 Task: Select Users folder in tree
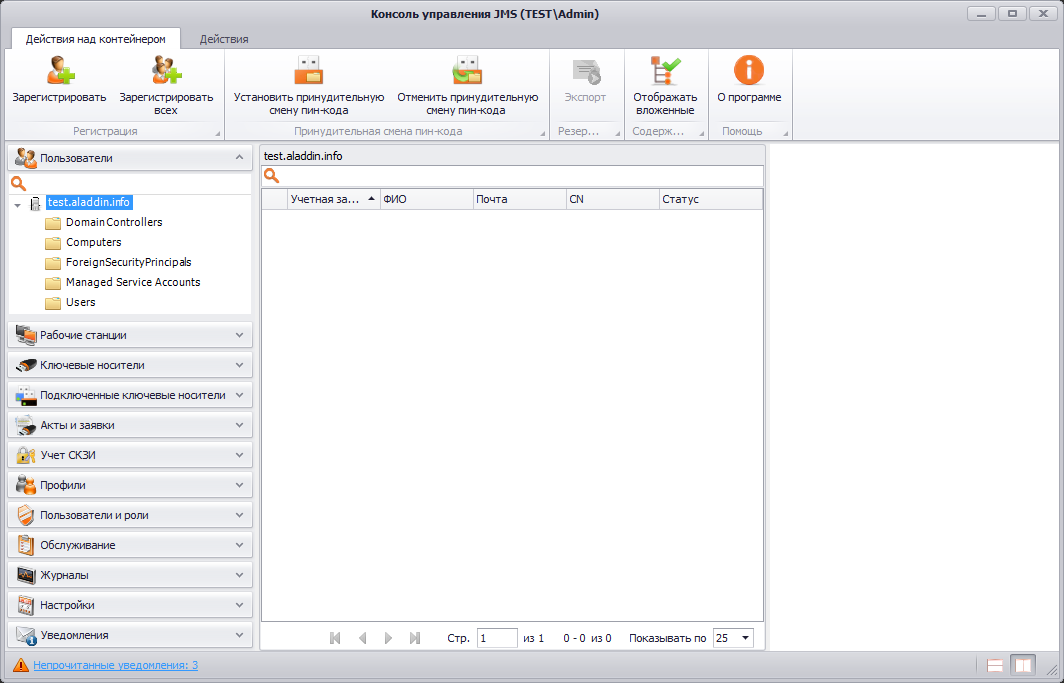(81, 303)
